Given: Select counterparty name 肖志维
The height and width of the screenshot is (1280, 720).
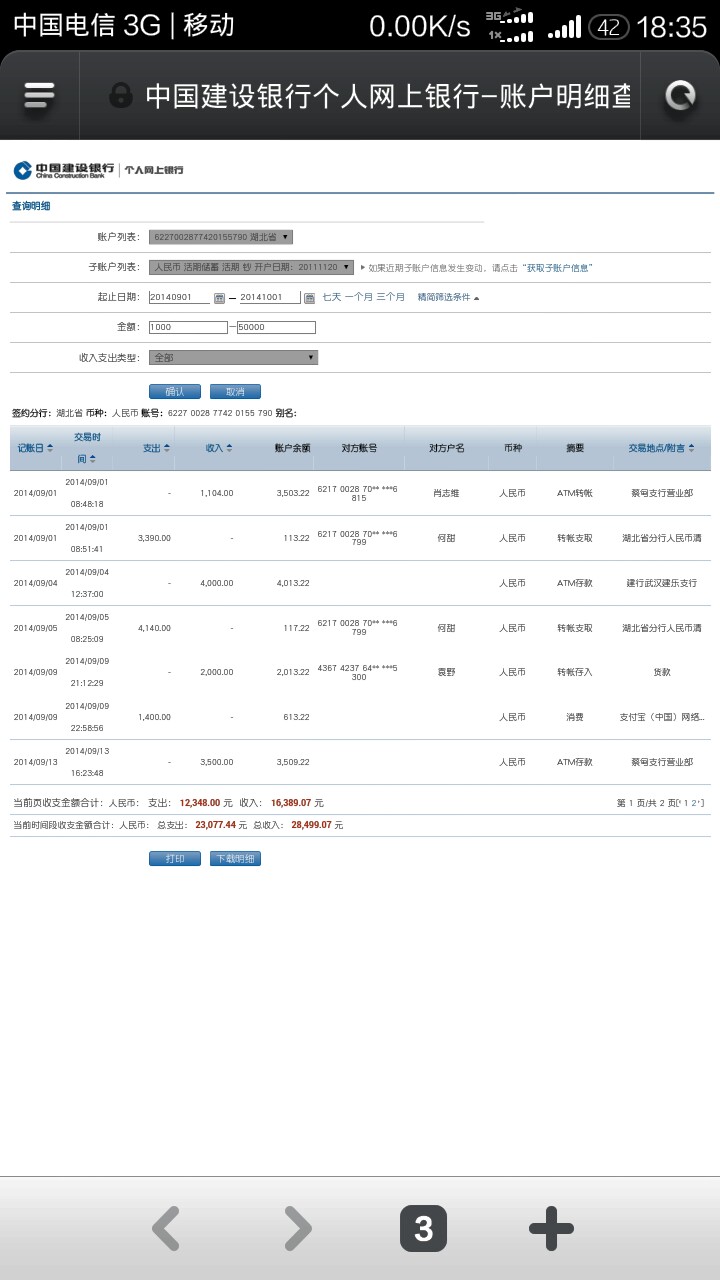Looking at the screenshot, I should [445, 493].
